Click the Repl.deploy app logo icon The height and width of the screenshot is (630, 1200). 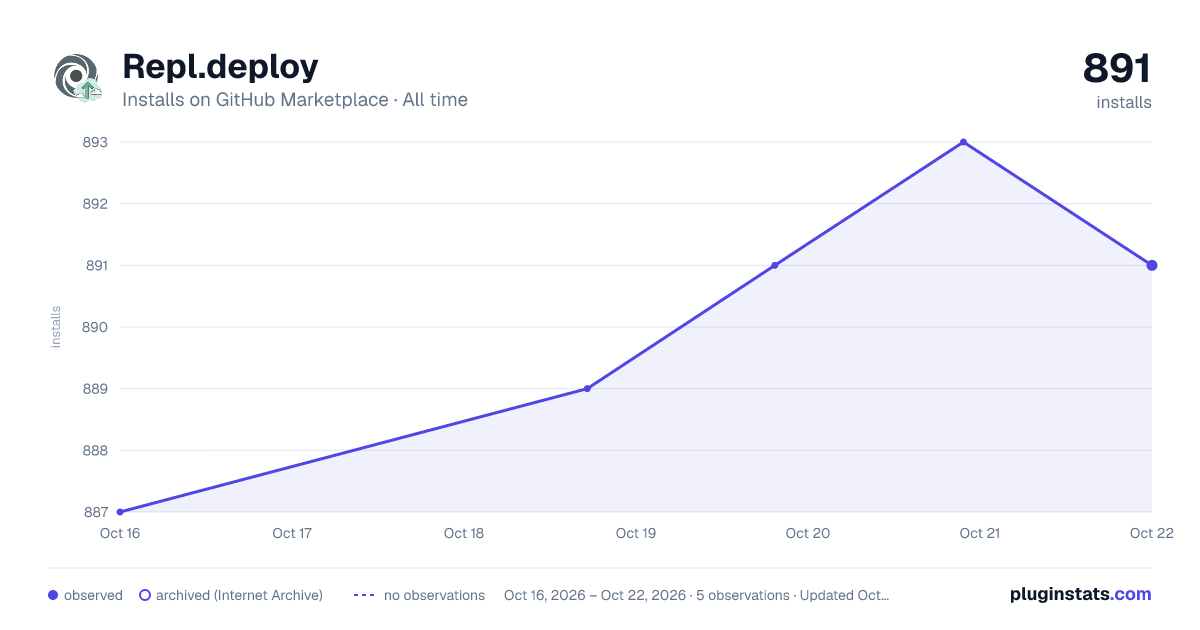[77, 77]
